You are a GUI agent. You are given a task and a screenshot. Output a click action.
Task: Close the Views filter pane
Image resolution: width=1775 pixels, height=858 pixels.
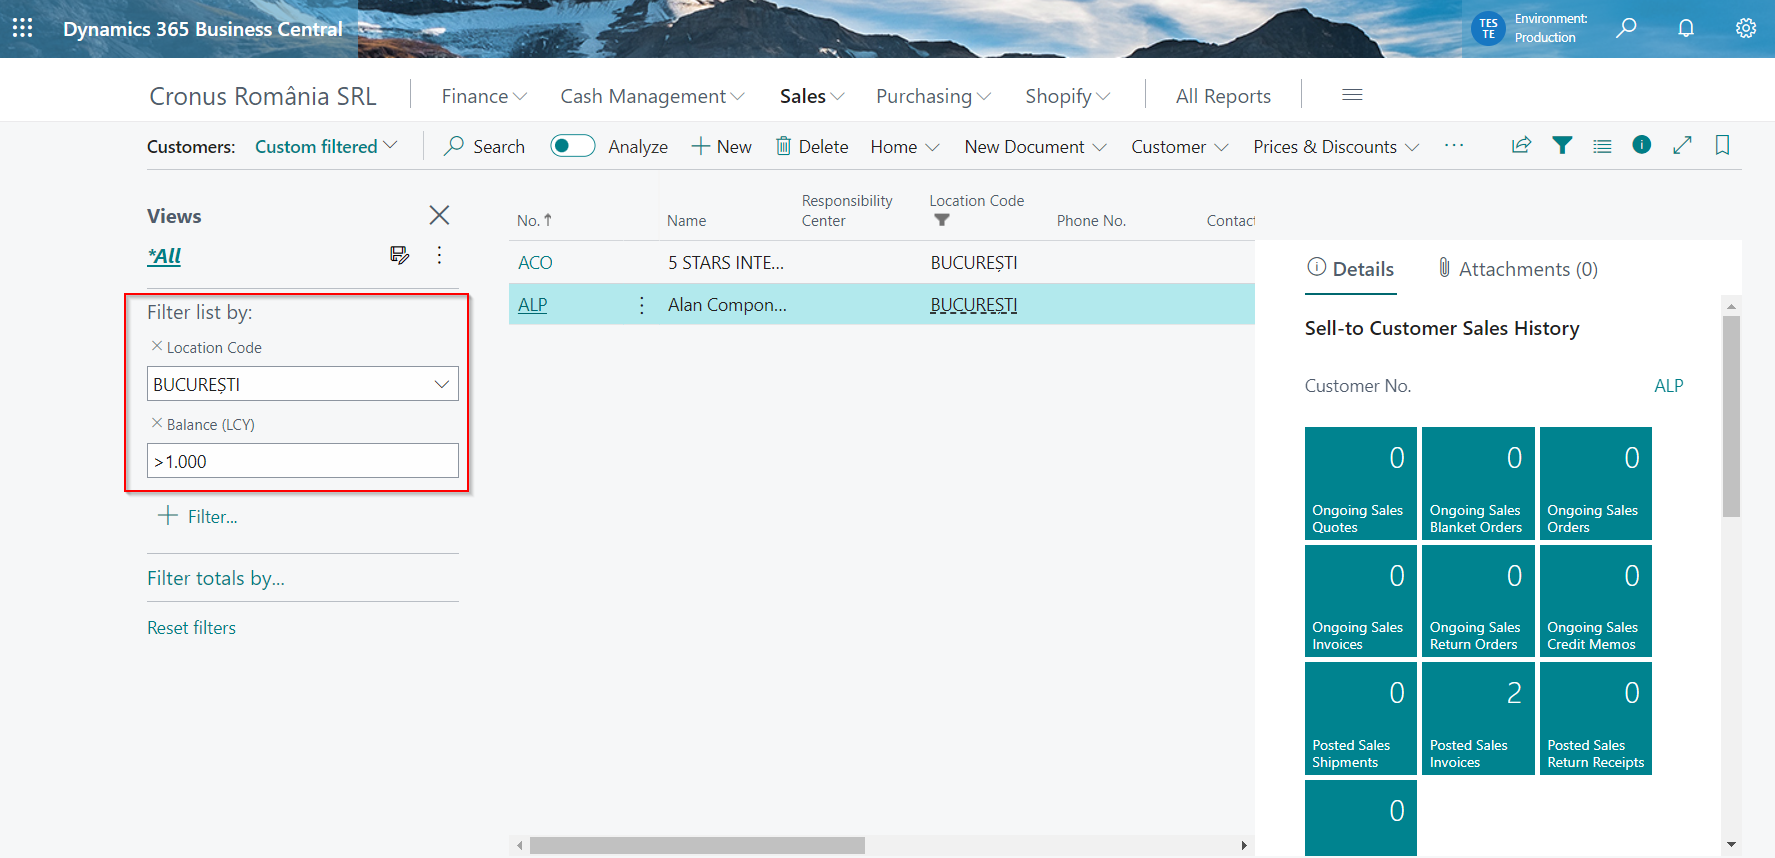point(439,215)
